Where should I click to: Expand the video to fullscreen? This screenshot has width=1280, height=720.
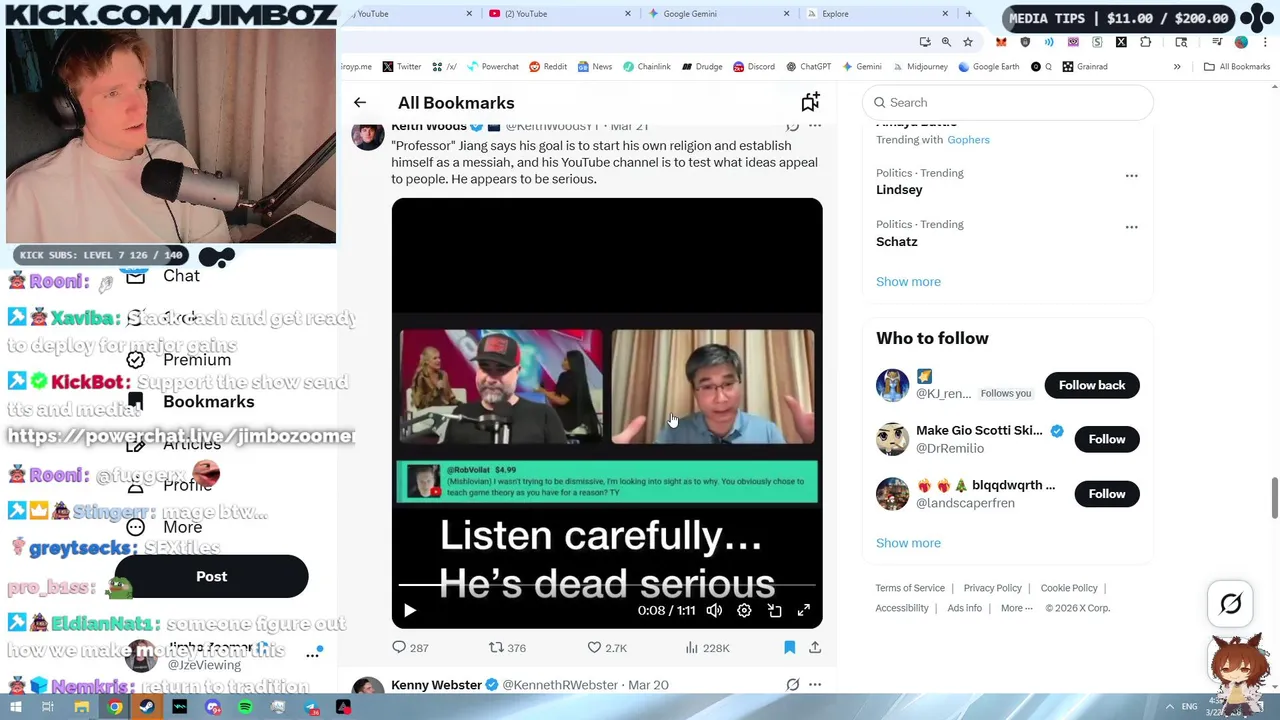pos(804,610)
